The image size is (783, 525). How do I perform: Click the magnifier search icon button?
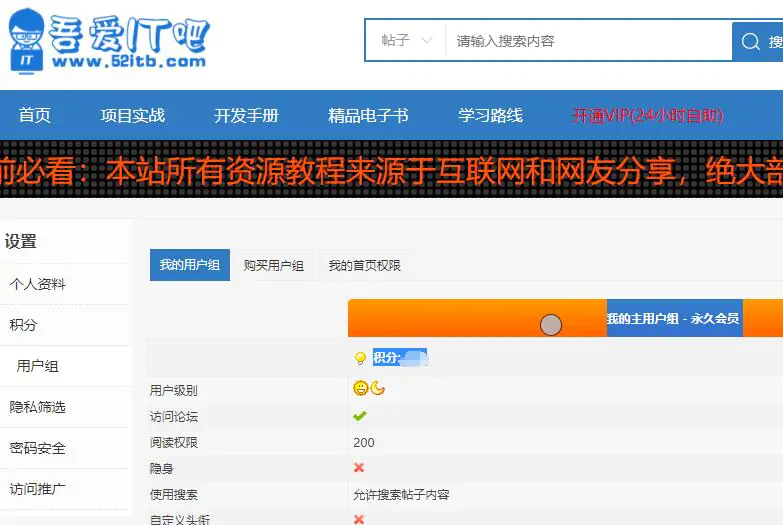(758, 41)
